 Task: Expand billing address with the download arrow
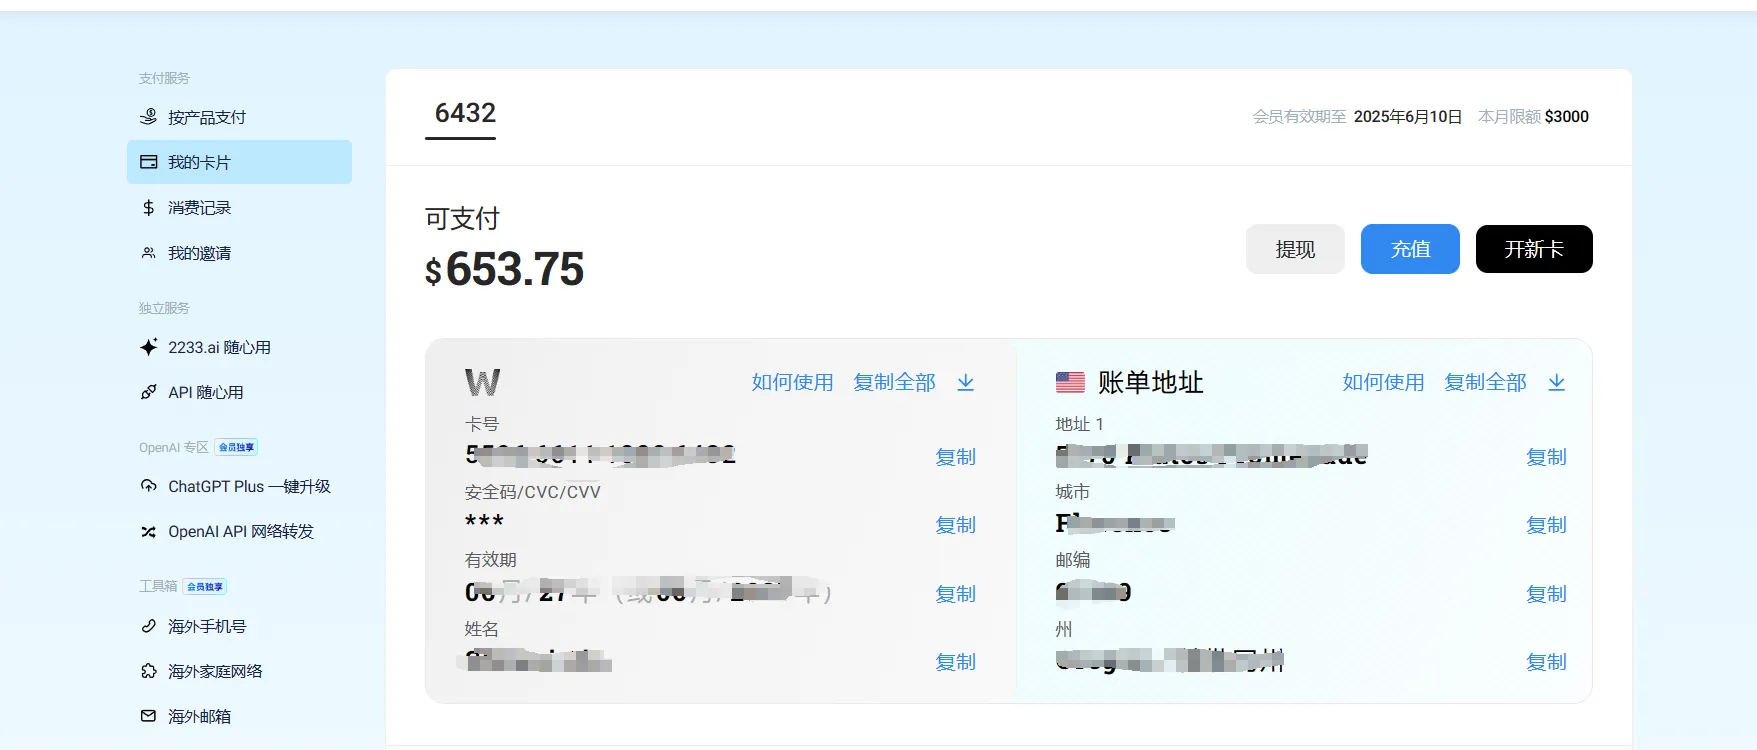(1556, 382)
